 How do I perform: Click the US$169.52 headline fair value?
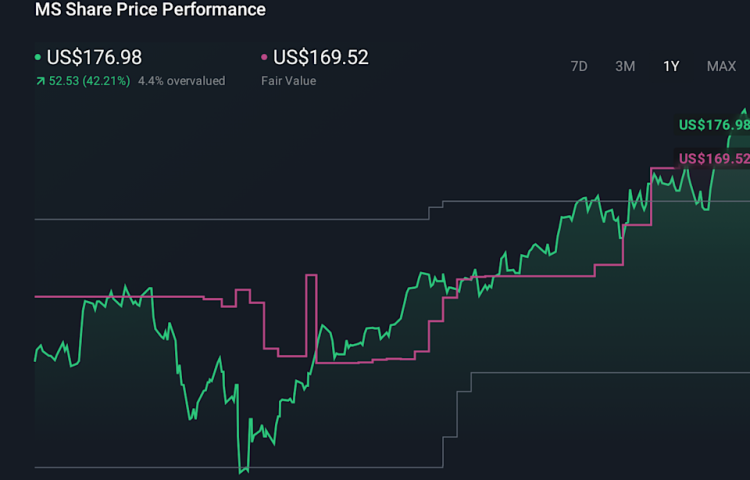click(x=320, y=58)
